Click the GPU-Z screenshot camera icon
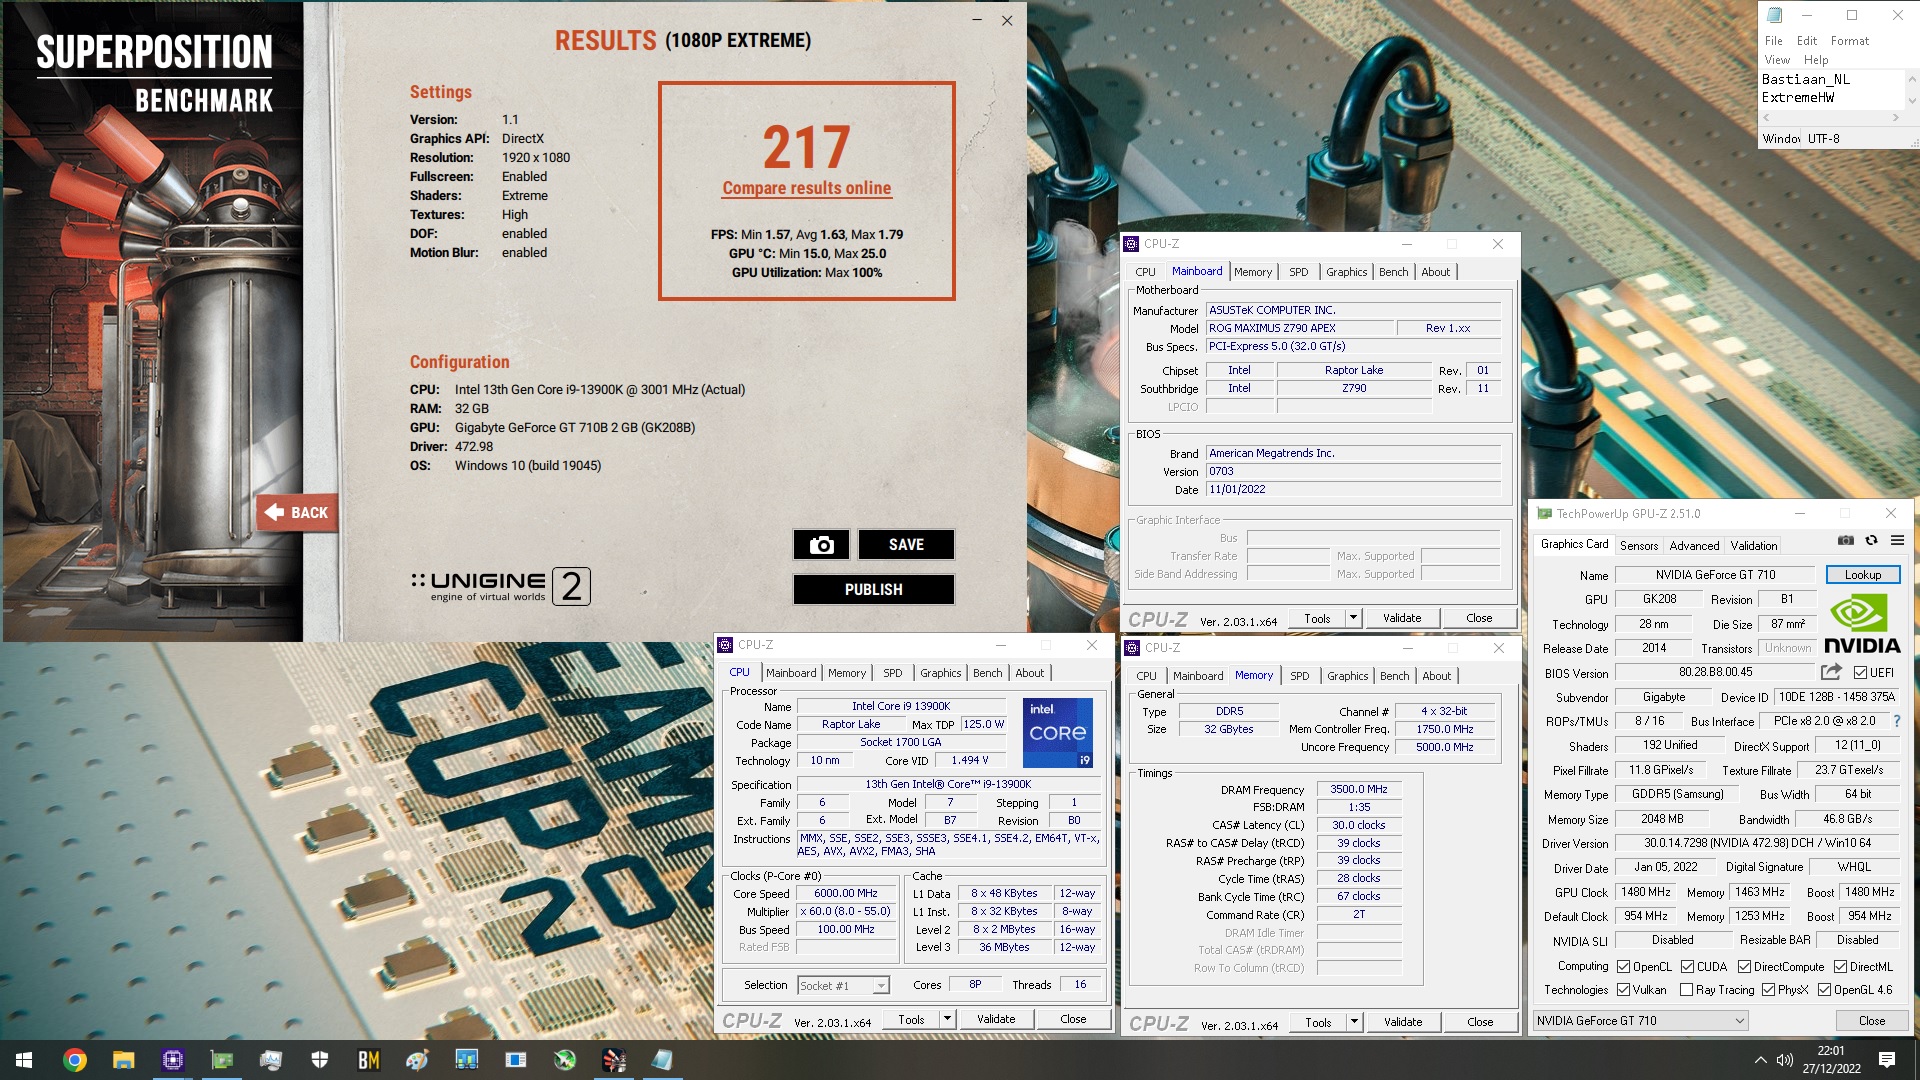Viewport: 1920px width, 1080px height. coord(1846,541)
